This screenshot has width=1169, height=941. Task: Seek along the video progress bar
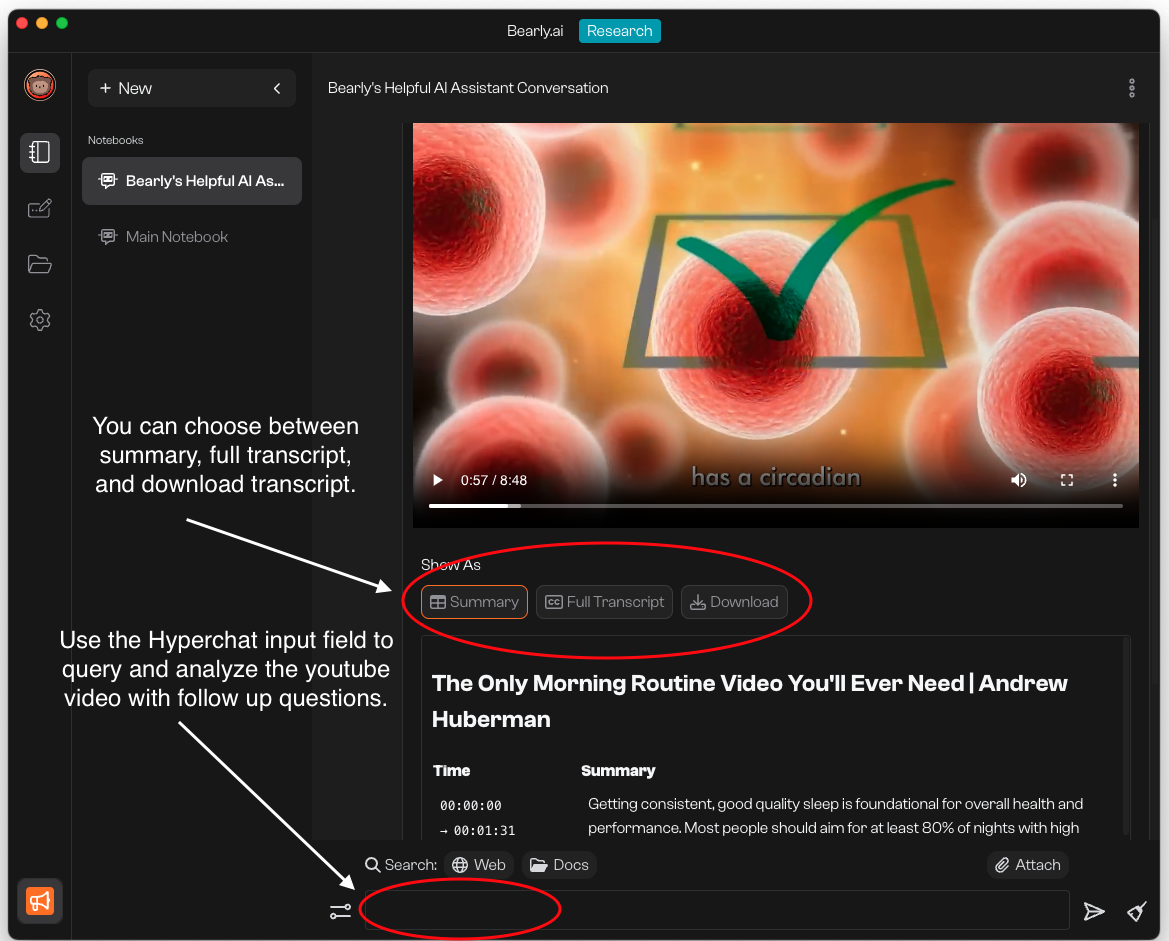click(775, 506)
